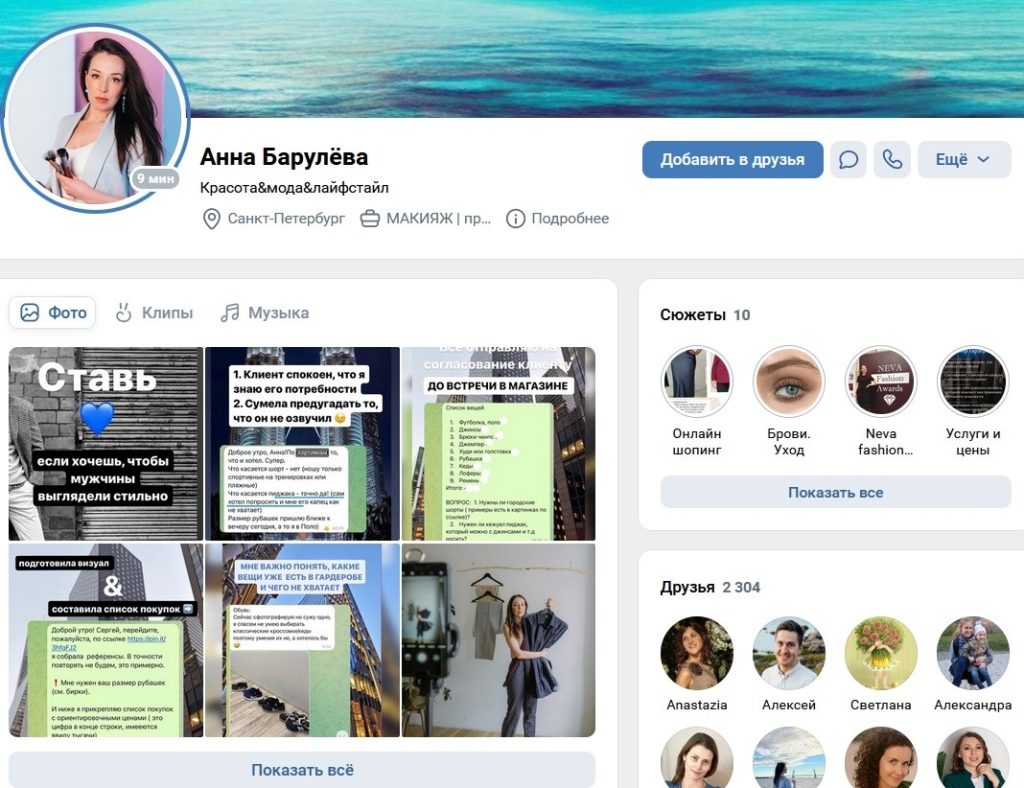Image resolution: width=1024 pixels, height=788 pixels.
Task: Open the Друзья 2 304 friends list
Action: pos(710,587)
